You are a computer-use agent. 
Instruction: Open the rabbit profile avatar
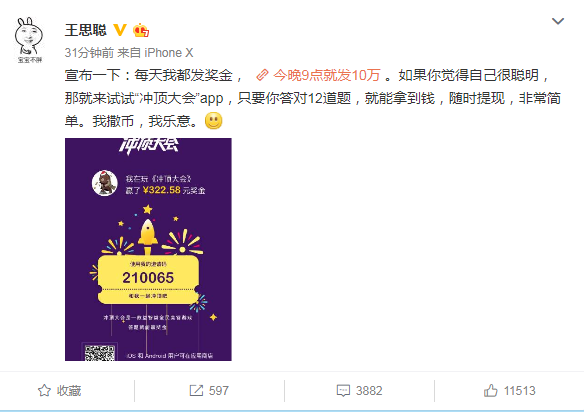pos(29,40)
